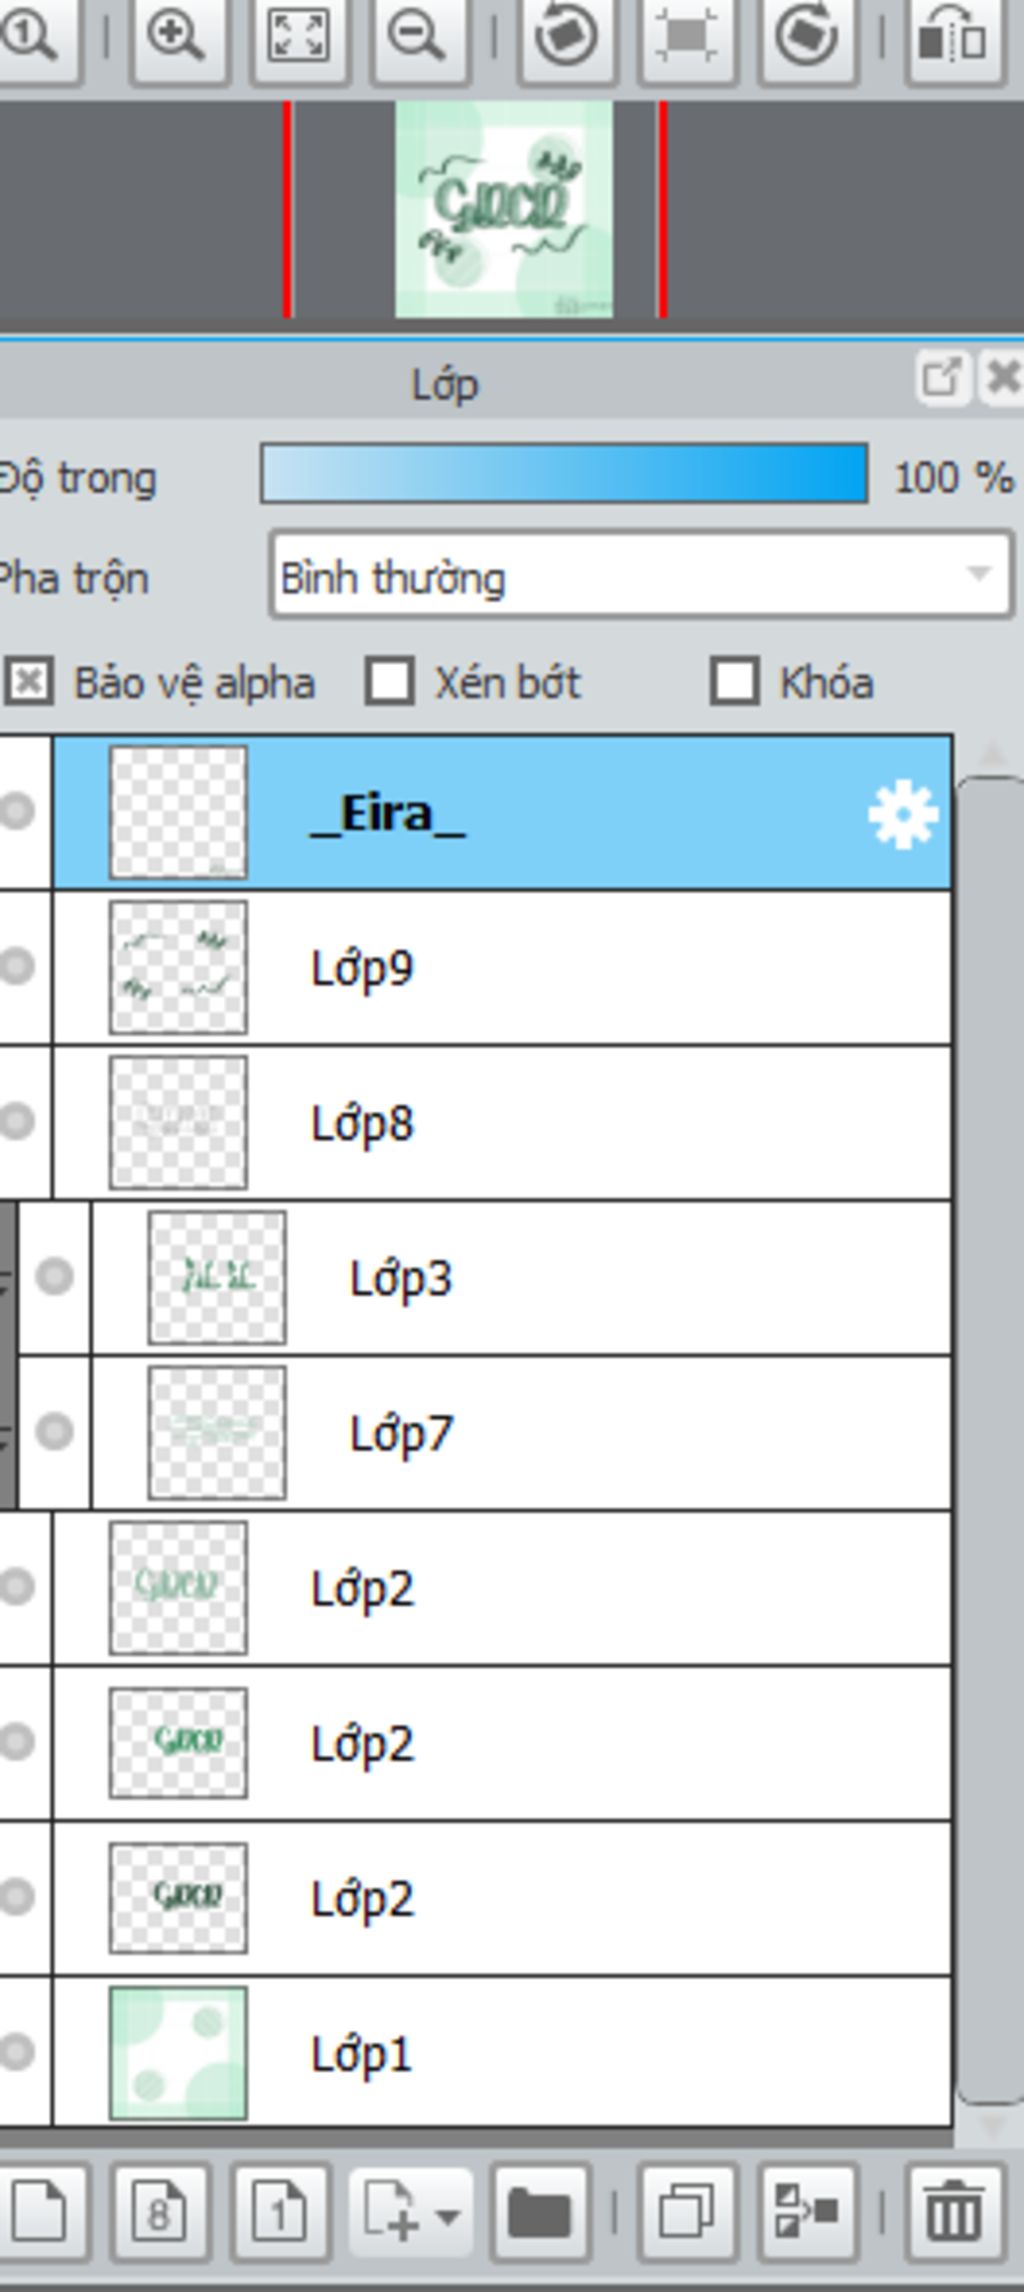
Task: Open the Pha trộn blend mode dropdown
Action: pos(641,575)
